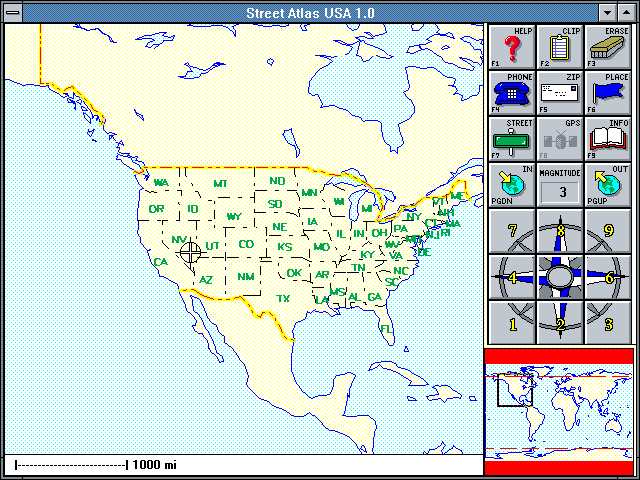The image size is (640, 480).
Task: Click the OK state label on map
Action: click(294, 273)
